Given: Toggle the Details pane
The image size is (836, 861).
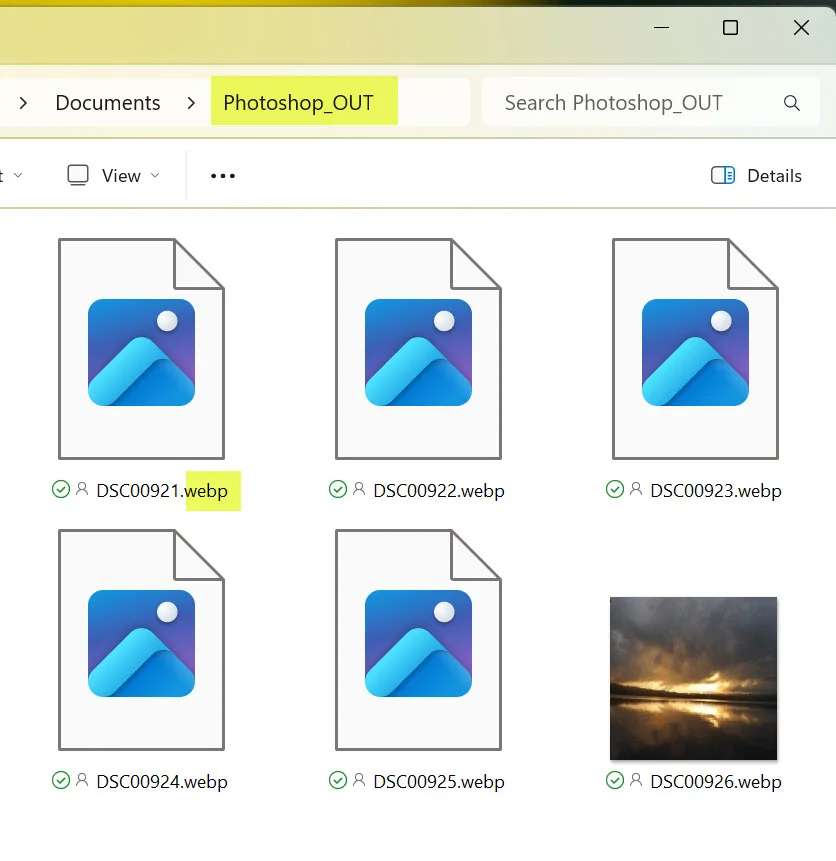Looking at the screenshot, I should [756, 176].
